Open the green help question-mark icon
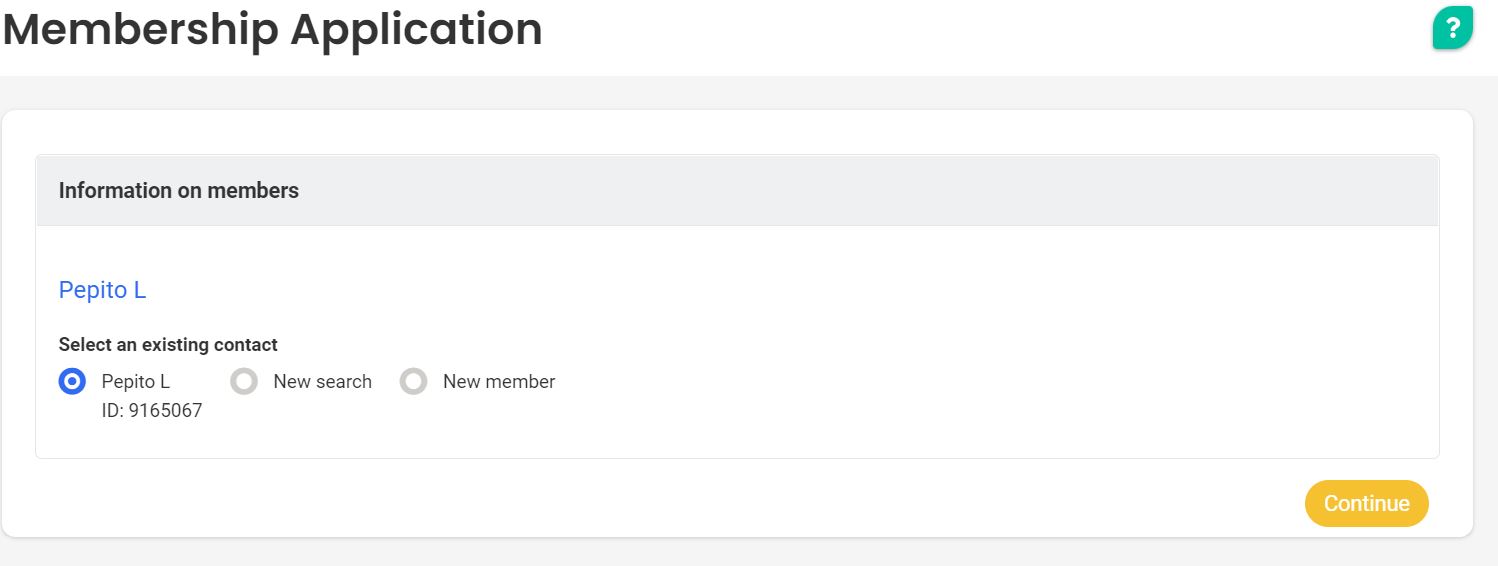The image size is (1498, 566). 1453,28
